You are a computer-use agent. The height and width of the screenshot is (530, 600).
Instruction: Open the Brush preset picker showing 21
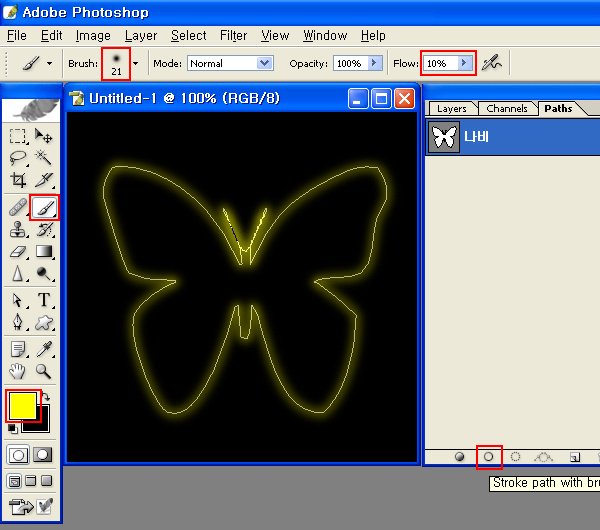click(x=116, y=64)
